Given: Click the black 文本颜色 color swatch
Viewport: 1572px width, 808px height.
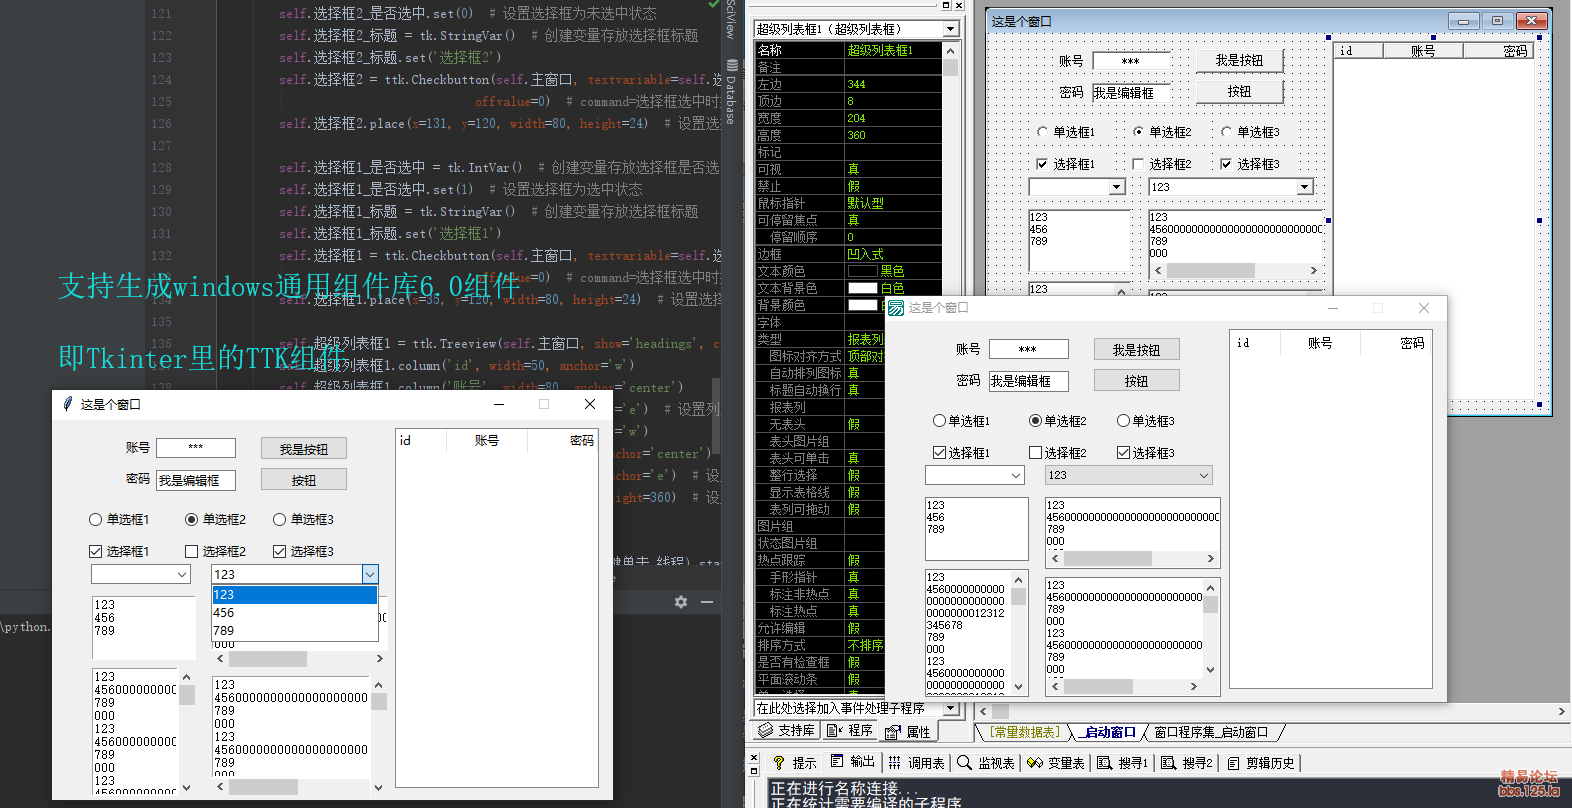Looking at the screenshot, I should coord(862,271).
